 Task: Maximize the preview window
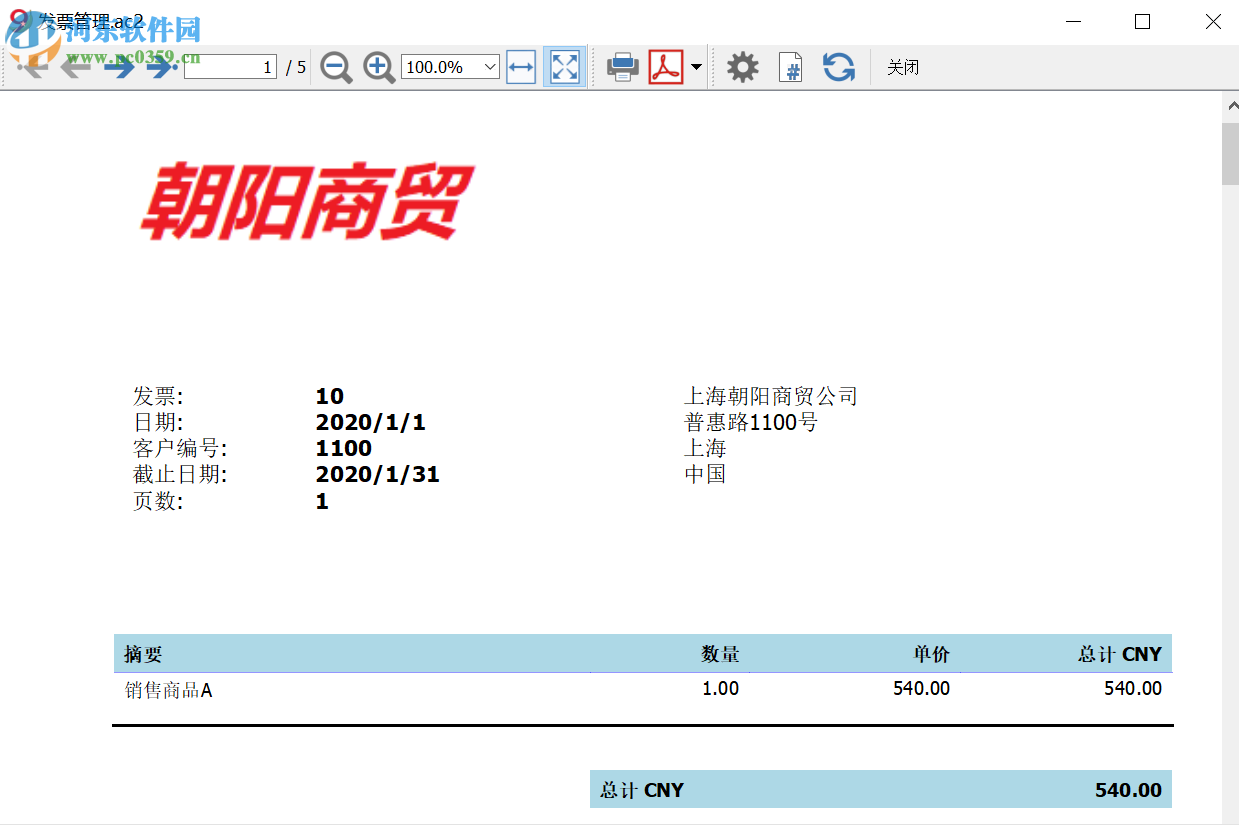point(1142,21)
